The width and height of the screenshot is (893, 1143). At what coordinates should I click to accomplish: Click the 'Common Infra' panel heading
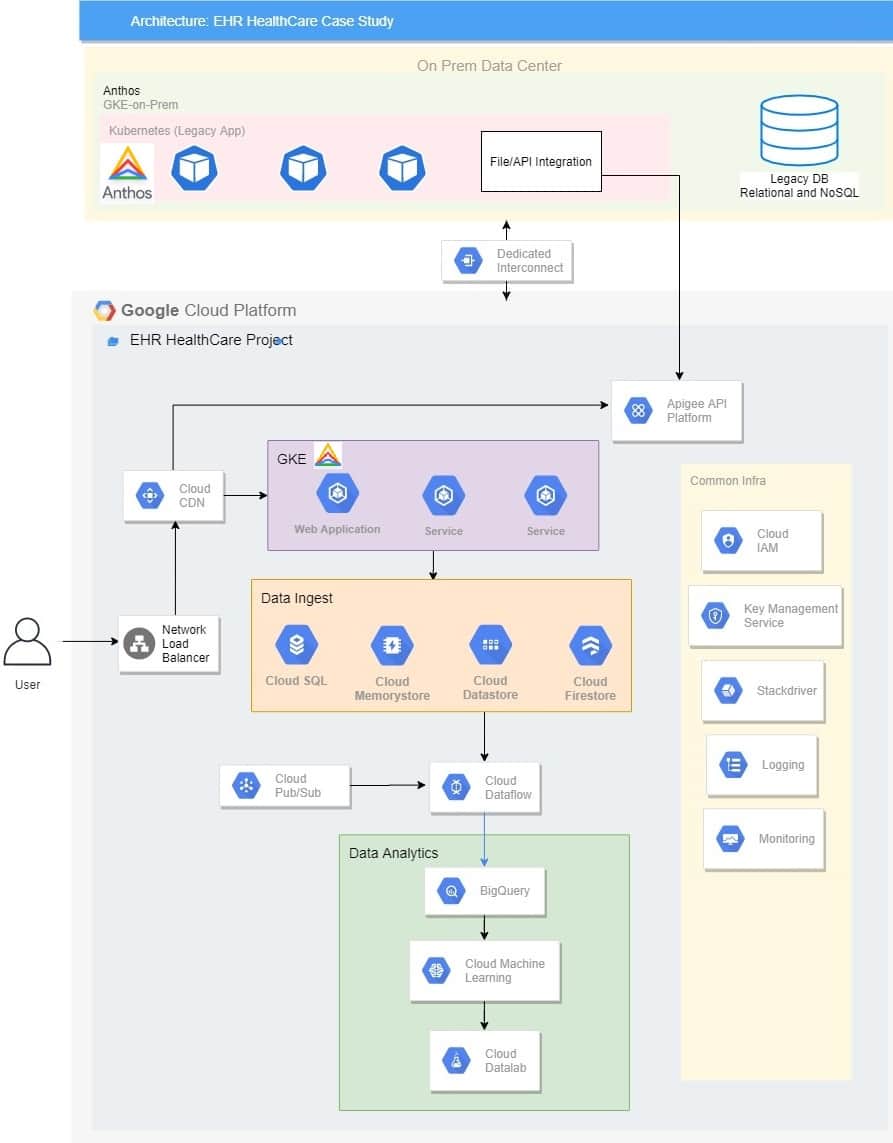pos(728,480)
